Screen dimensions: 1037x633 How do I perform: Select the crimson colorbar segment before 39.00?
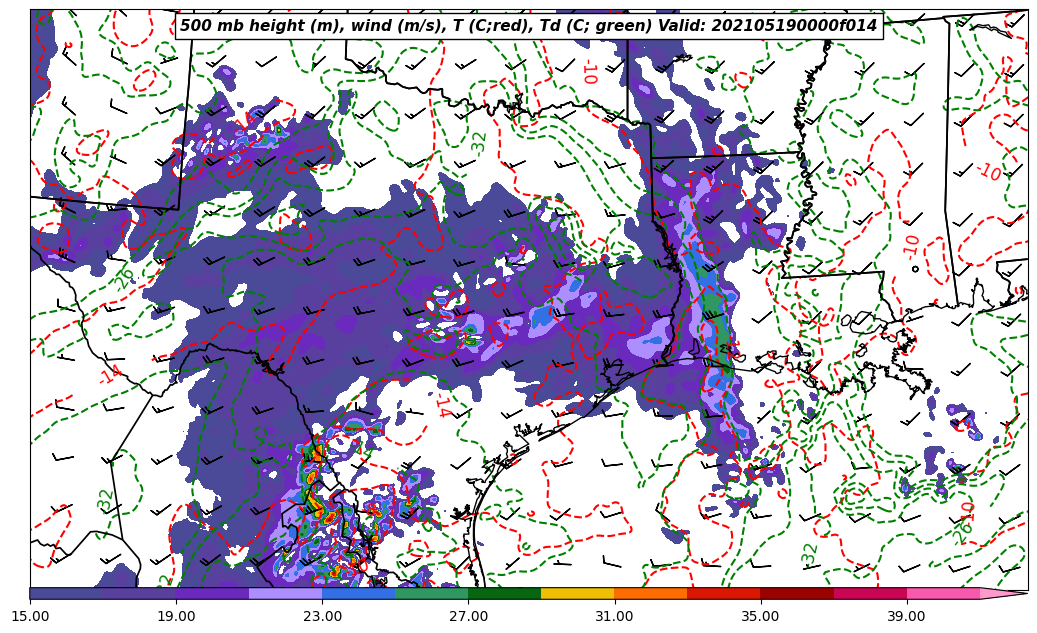pos(869,593)
